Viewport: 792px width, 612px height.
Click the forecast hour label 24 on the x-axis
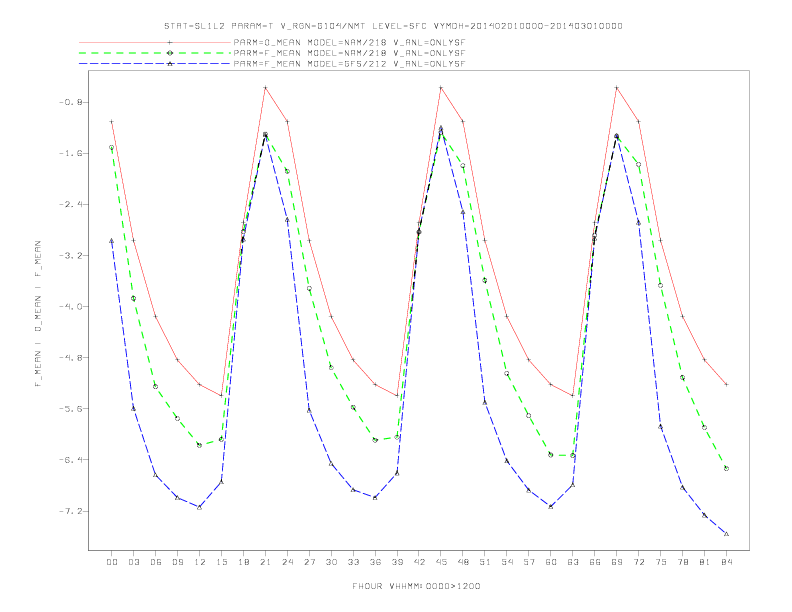(x=287, y=562)
